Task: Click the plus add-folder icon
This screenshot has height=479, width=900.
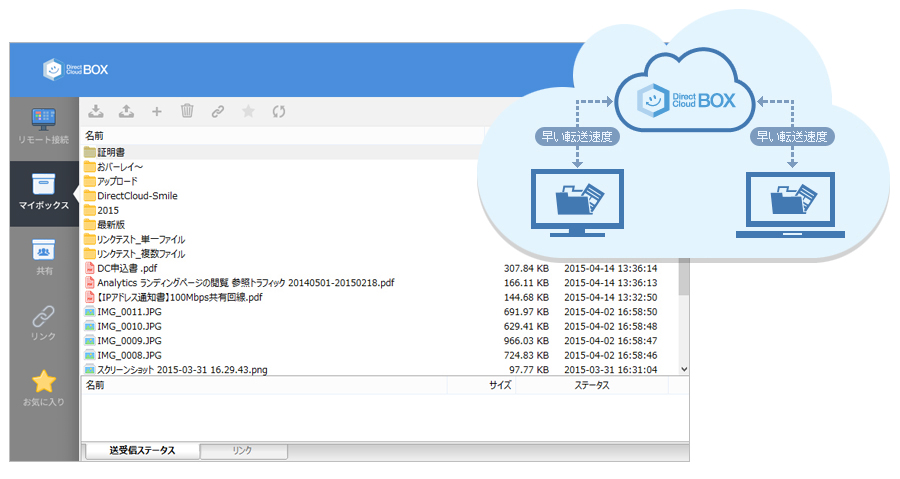Action: click(157, 111)
